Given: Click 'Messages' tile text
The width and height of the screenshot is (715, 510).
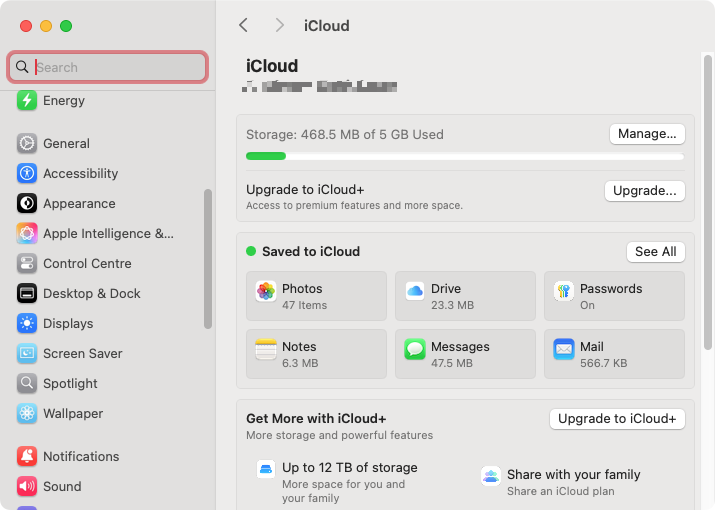Looking at the screenshot, I should coord(460,347).
